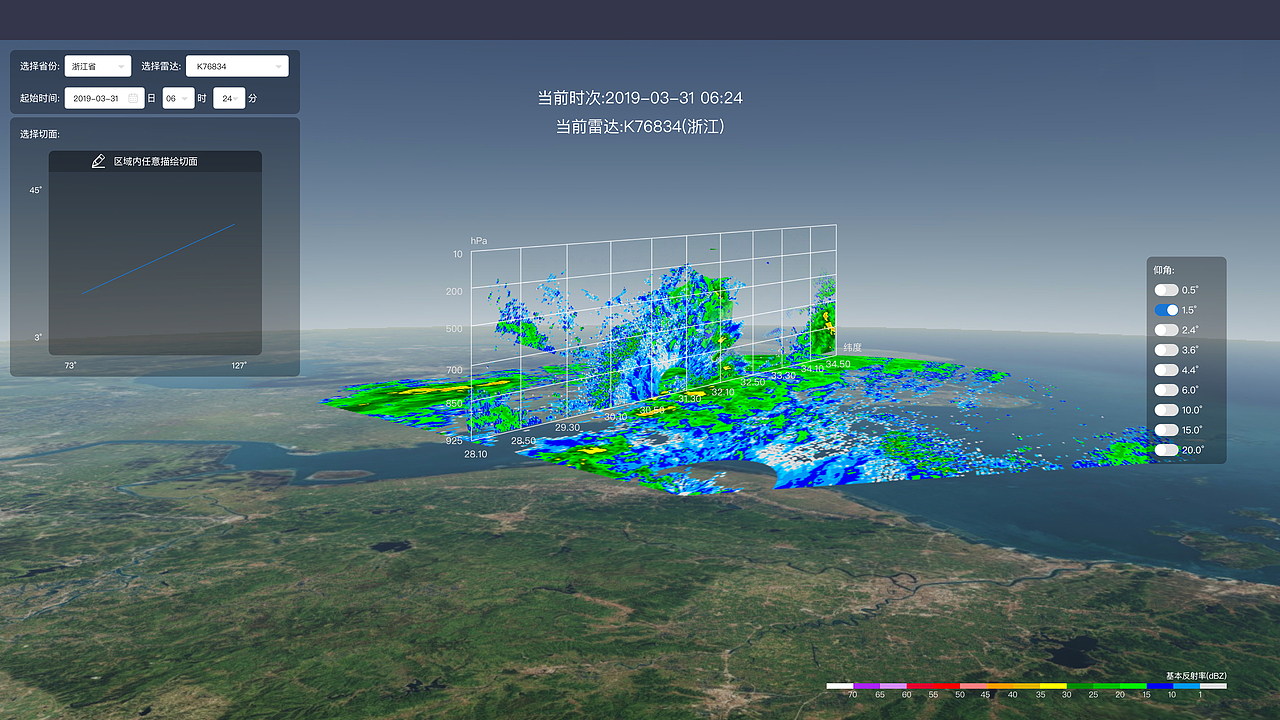The height and width of the screenshot is (720, 1280).
Task: Click the blue section line in the drawing area
Action: 158,259
